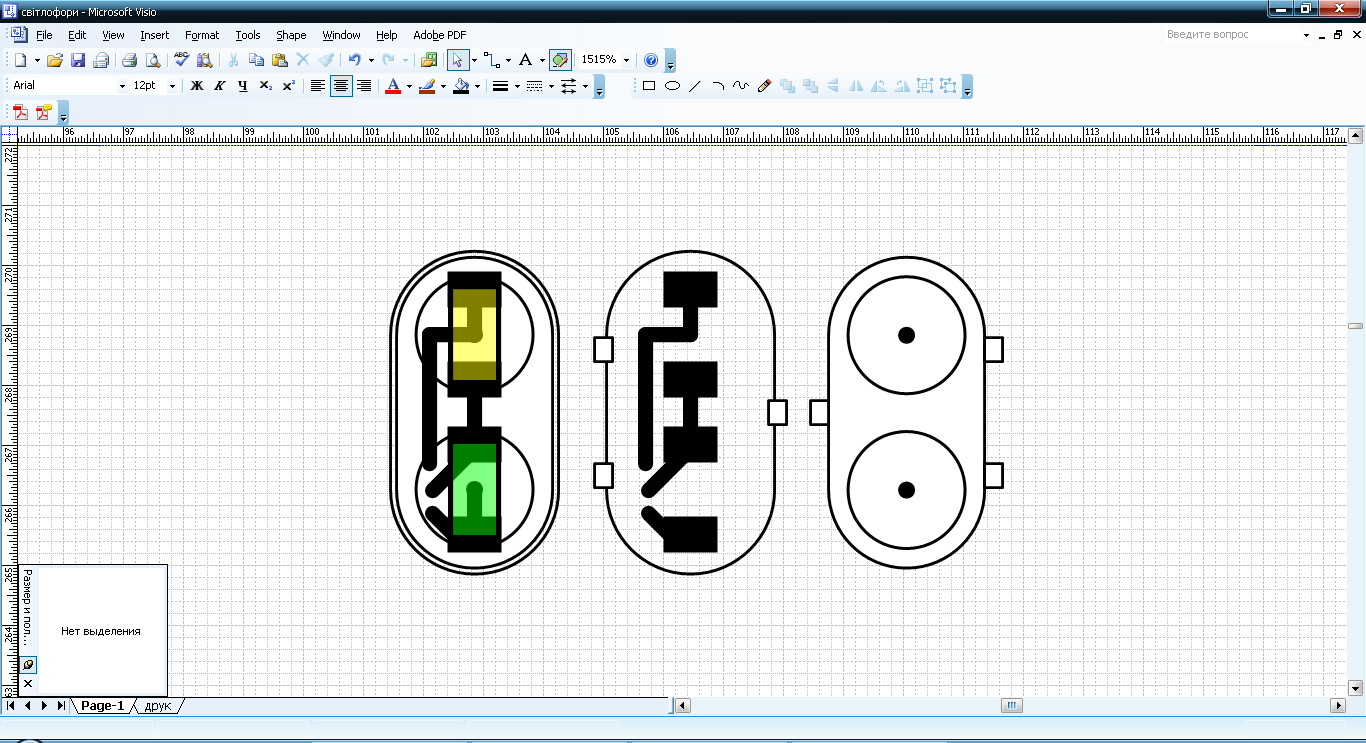This screenshot has width=1366, height=743.
Task: Select the Rectangle drawing tool
Action: pyautogui.click(x=649, y=86)
